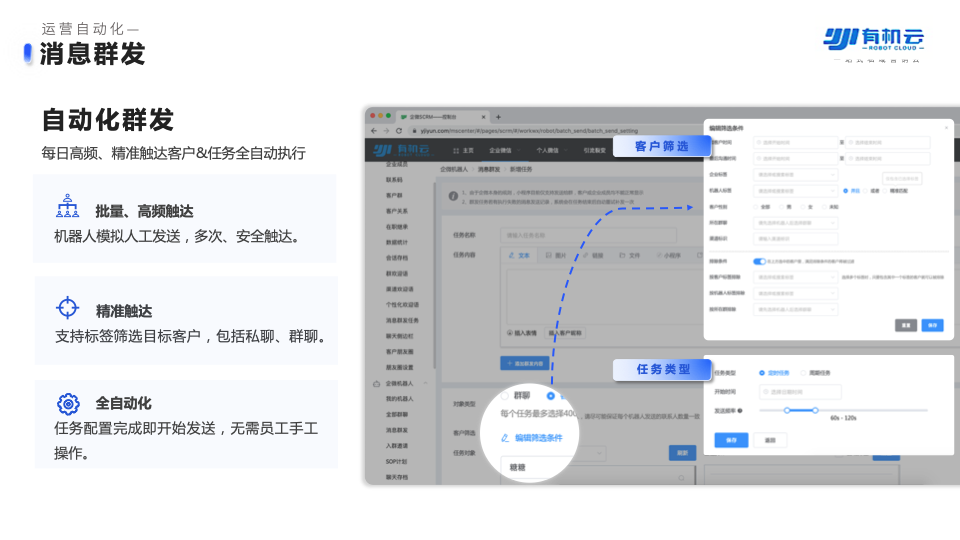Click the 批量、高频触达 hierarchy icon
The width and height of the screenshot is (960, 540).
68,208
